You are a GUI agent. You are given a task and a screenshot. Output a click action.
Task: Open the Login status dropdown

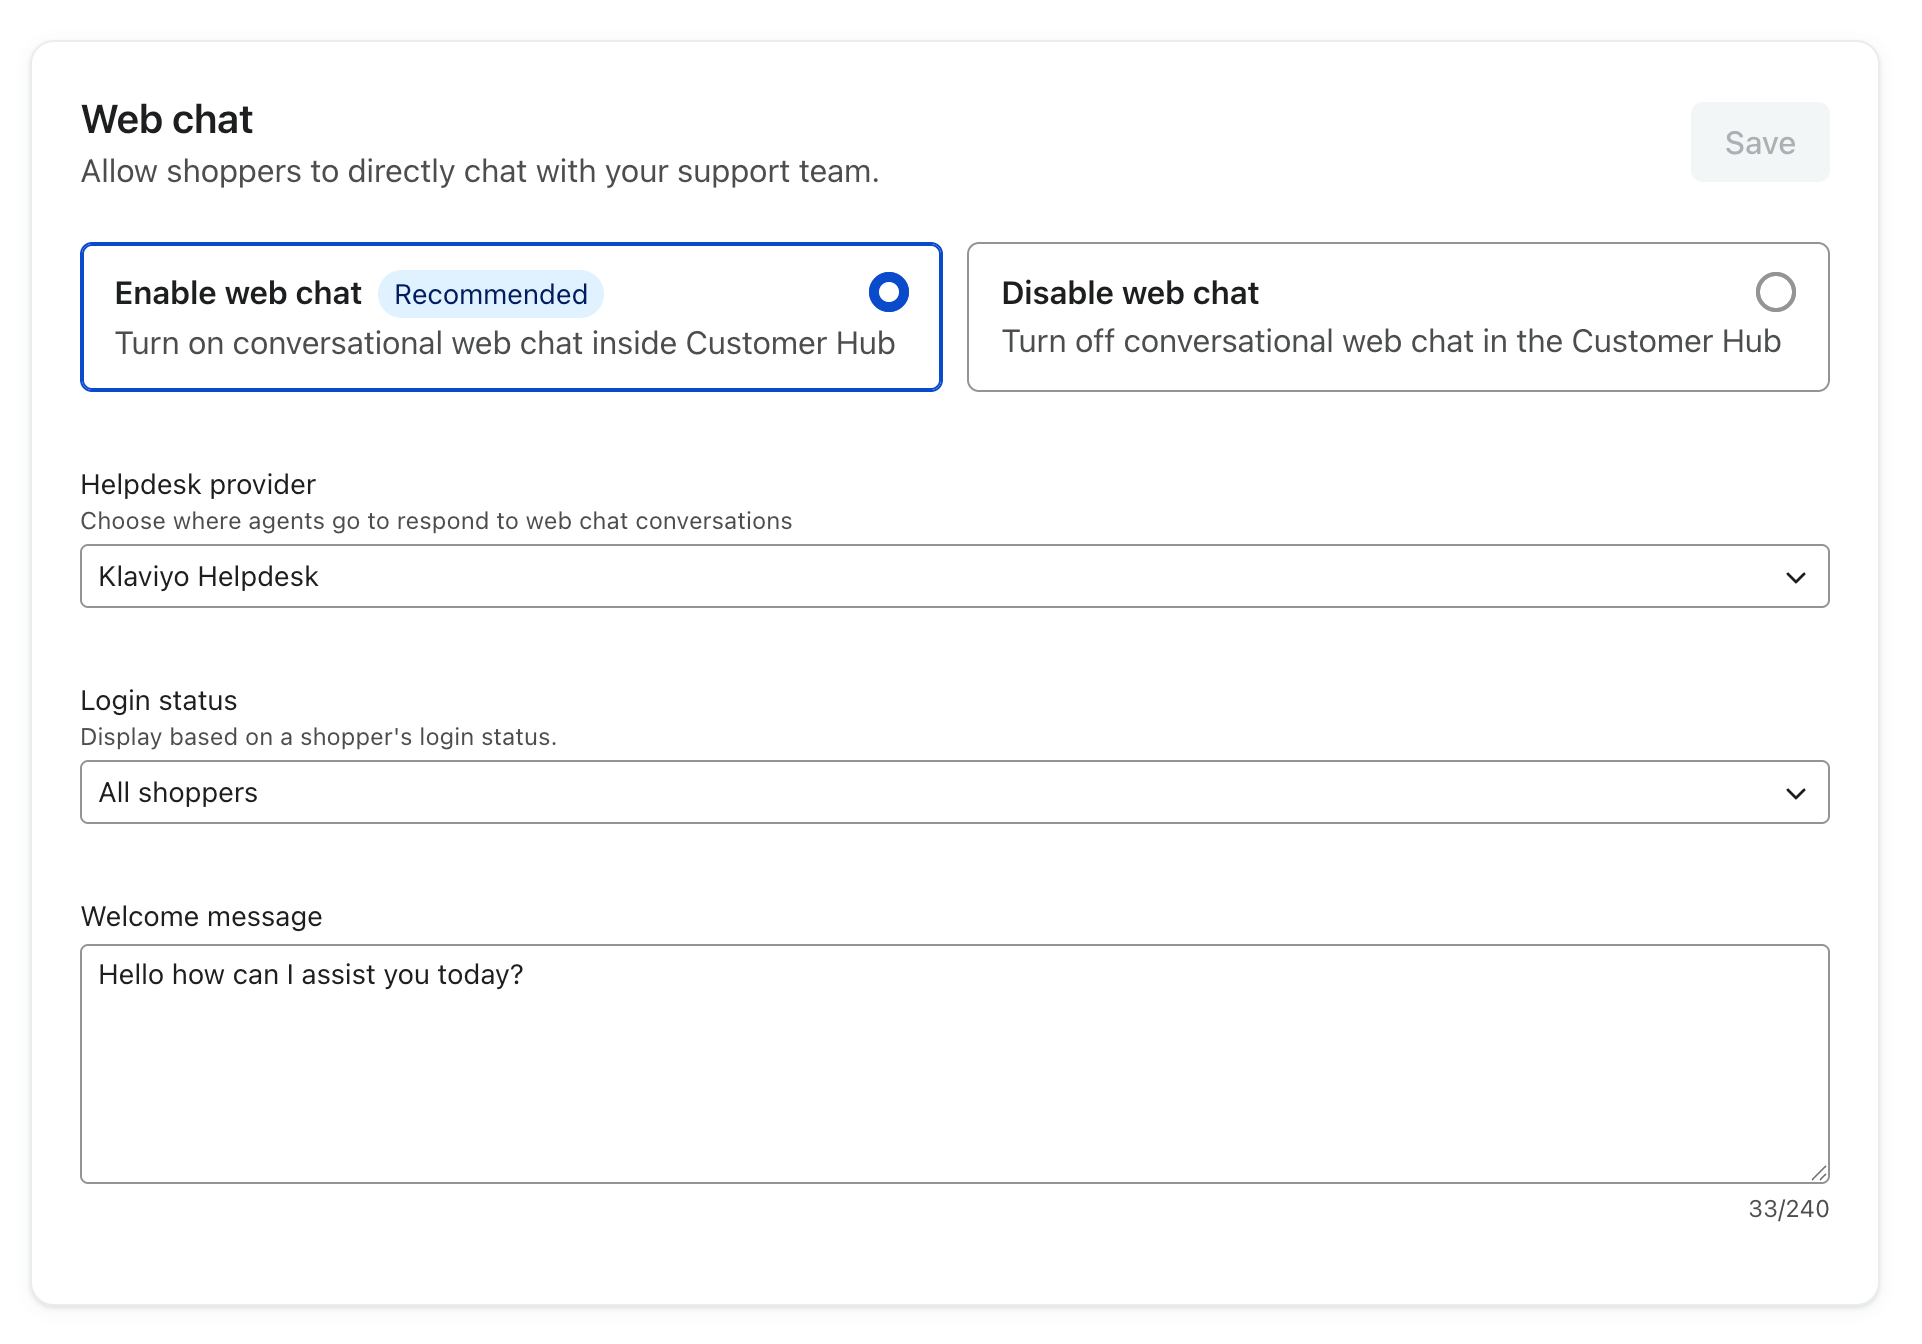953,792
